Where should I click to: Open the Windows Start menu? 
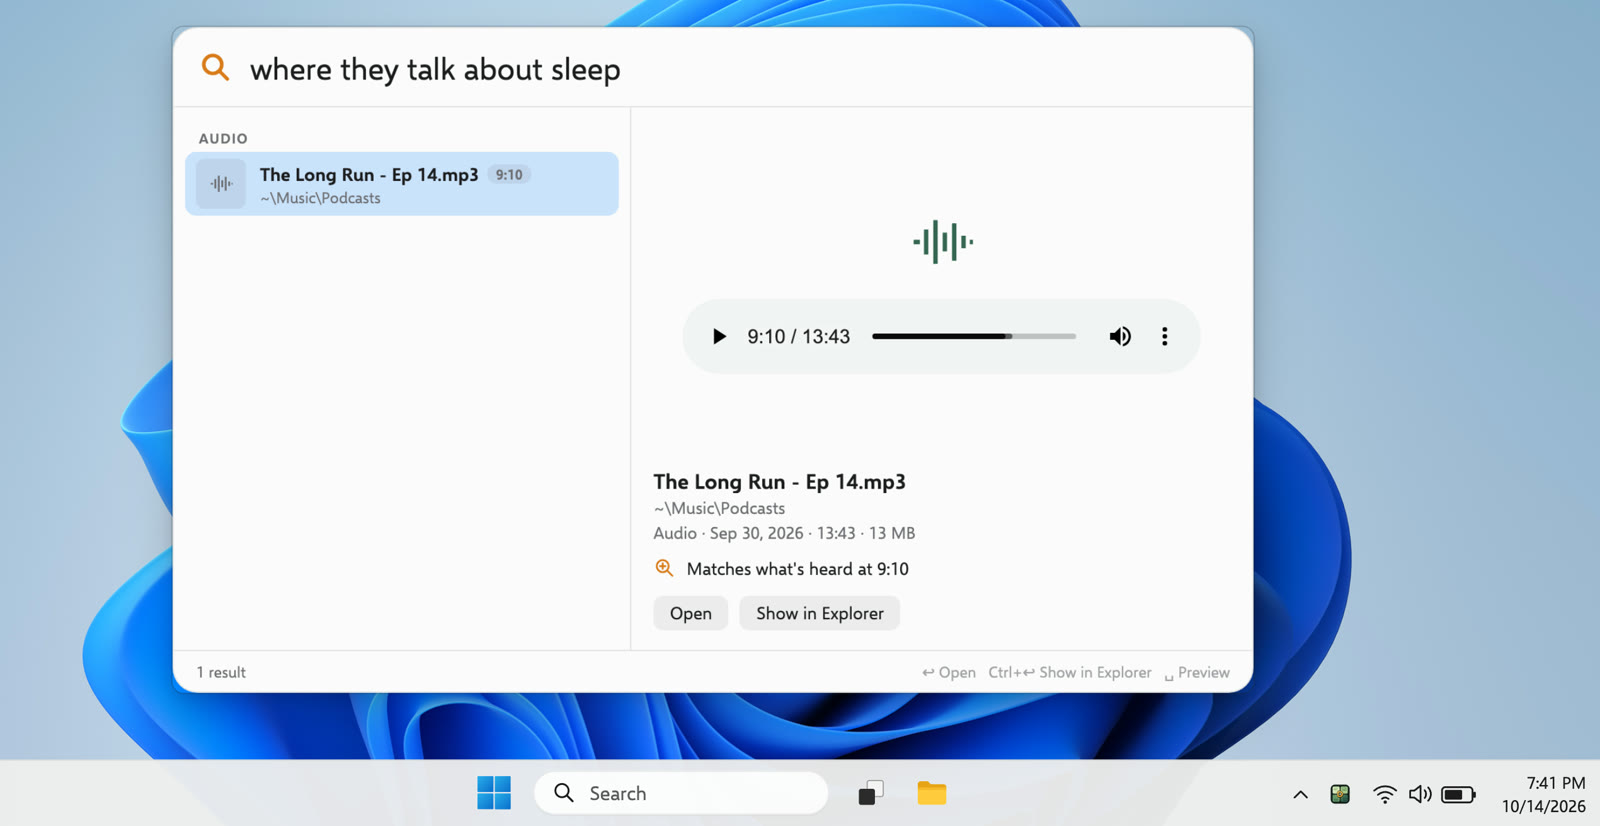coord(494,794)
